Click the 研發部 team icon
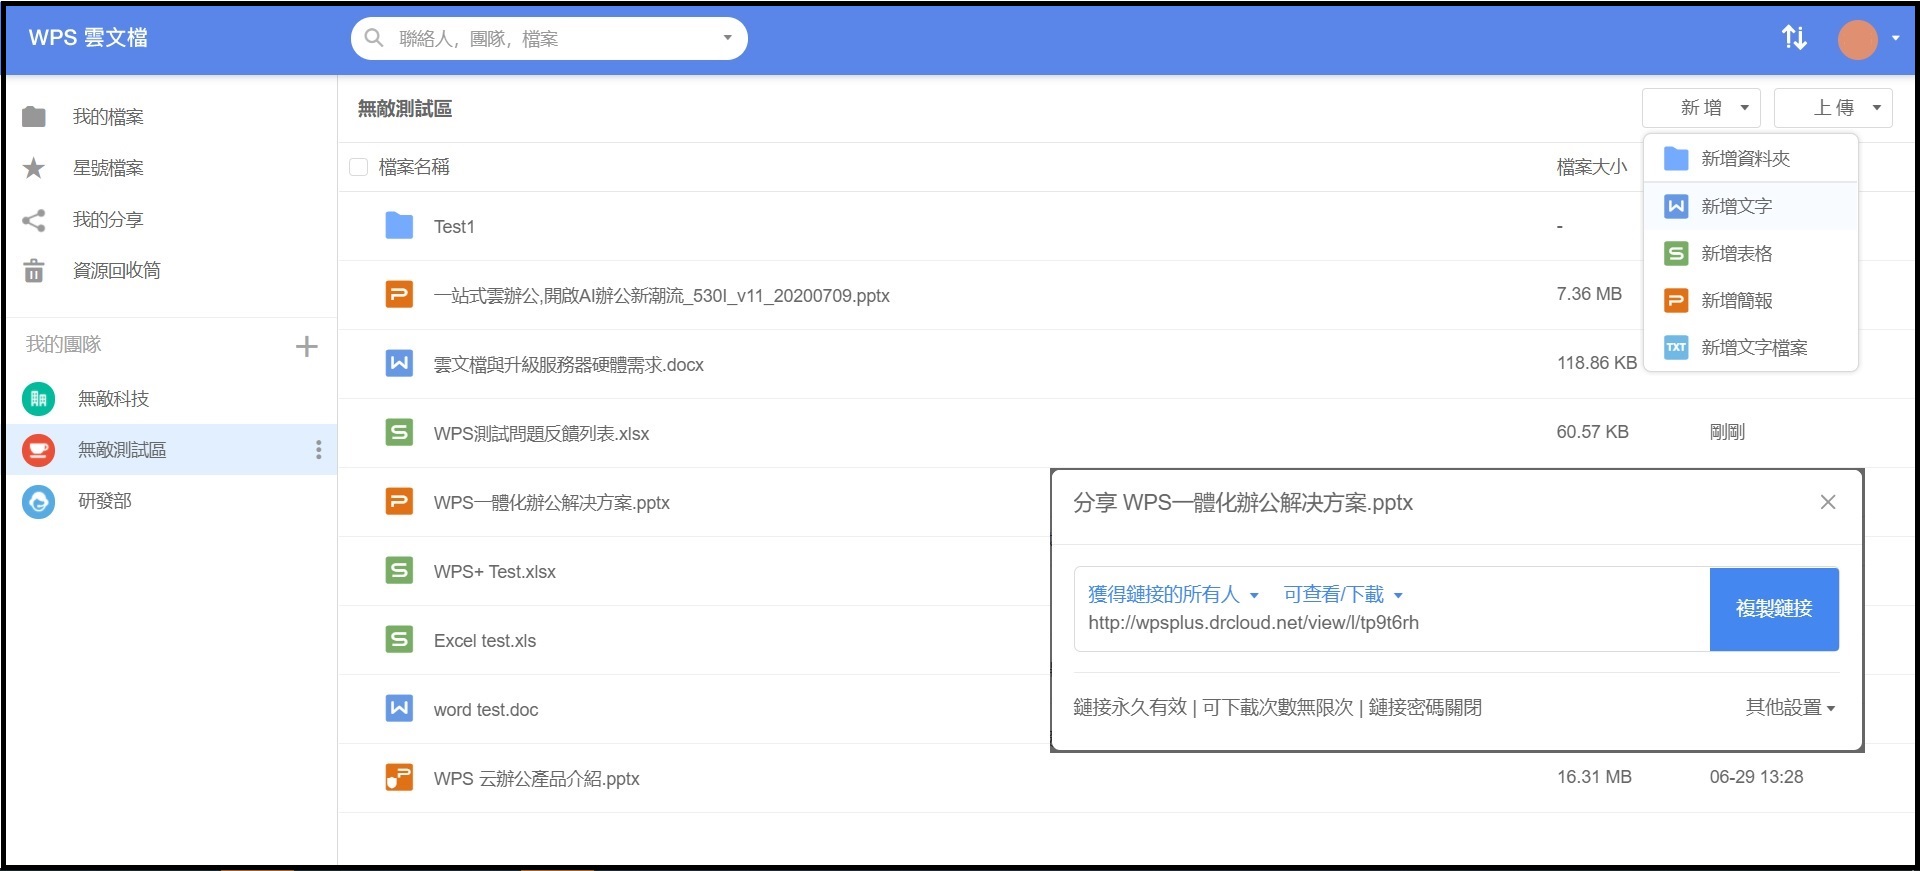Viewport: 1920px width, 871px height. click(39, 501)
